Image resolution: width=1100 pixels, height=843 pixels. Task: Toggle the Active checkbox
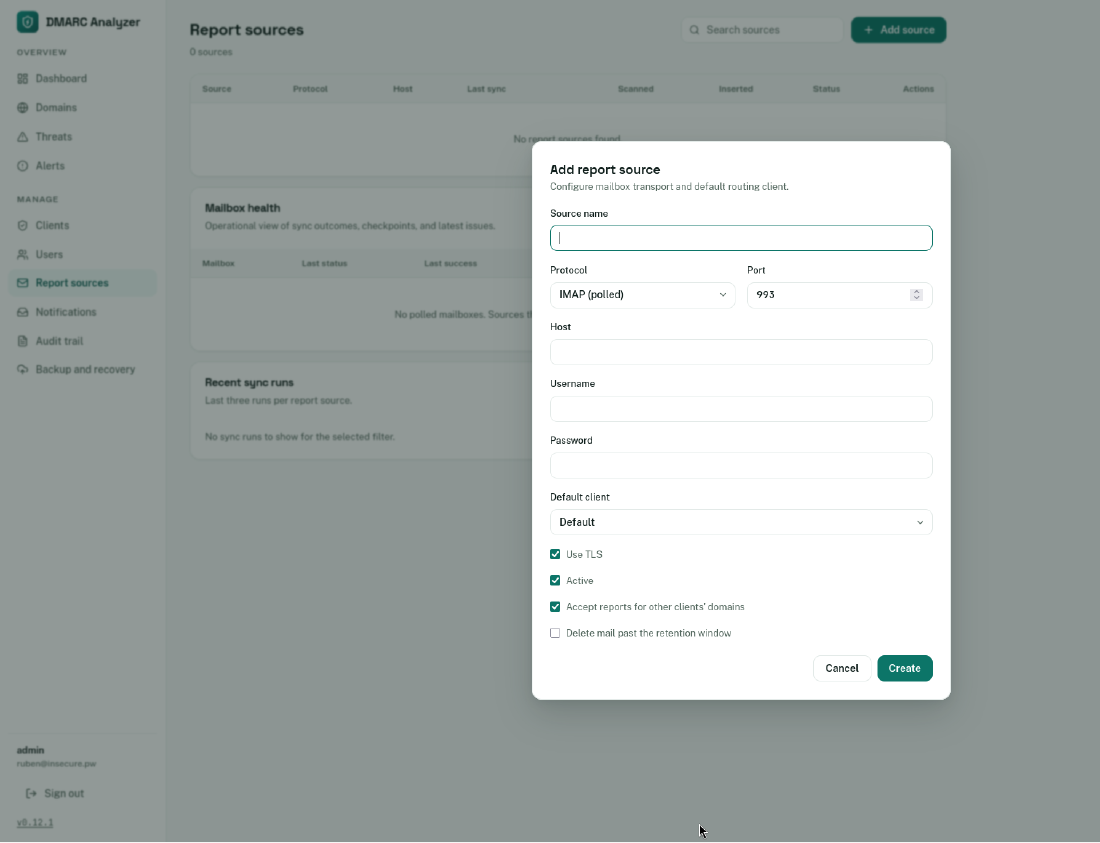pos(555,581)
